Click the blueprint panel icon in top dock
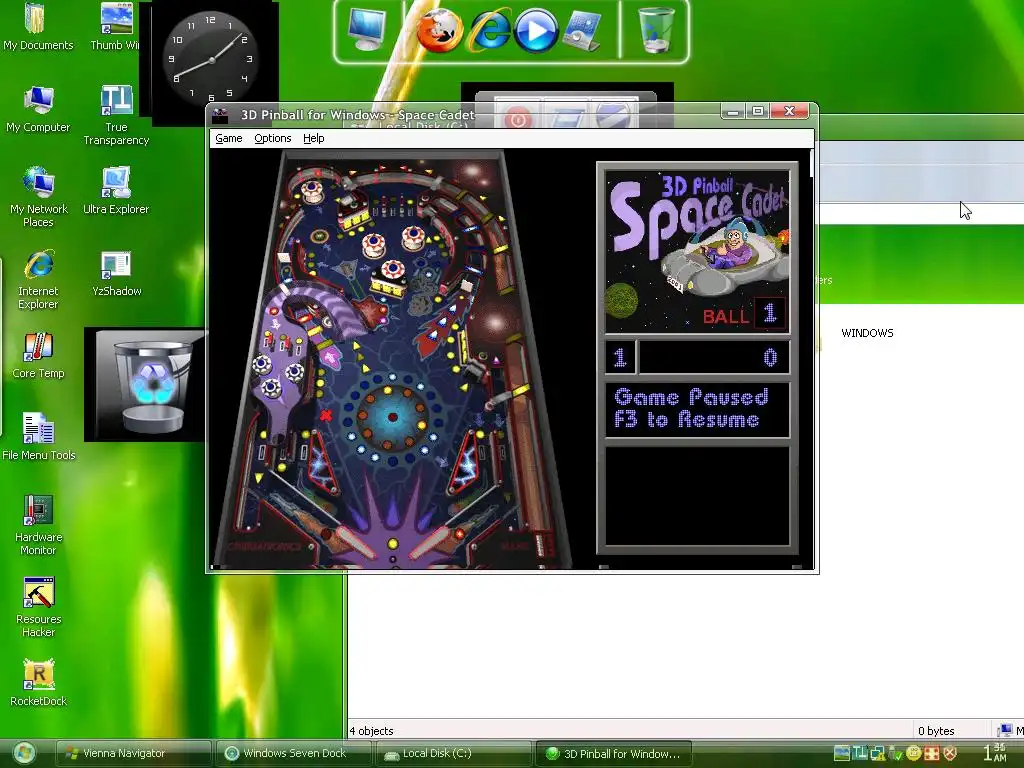Screen dimensions: 1024x768 coord(581,30)
